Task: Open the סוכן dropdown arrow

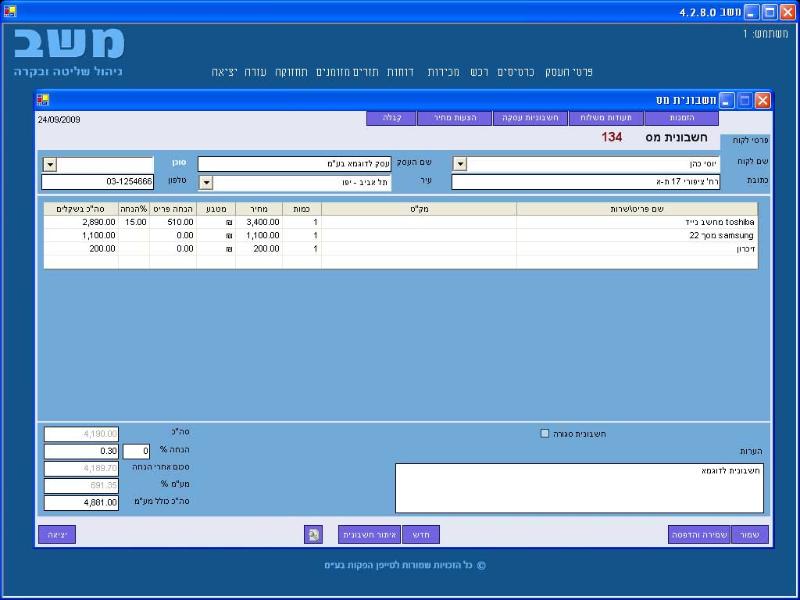Action: pos(49,164)
